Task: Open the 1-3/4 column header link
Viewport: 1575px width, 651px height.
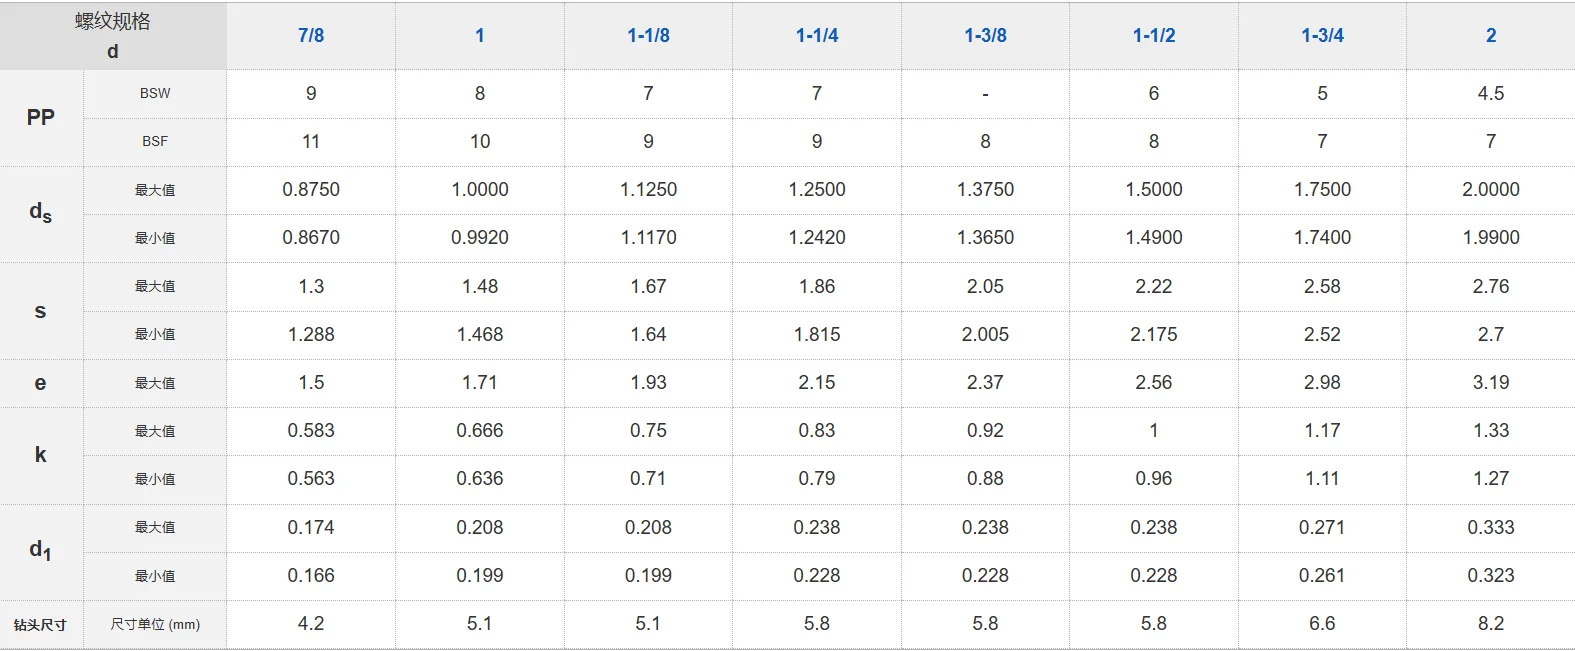Action: point(1322,36)
